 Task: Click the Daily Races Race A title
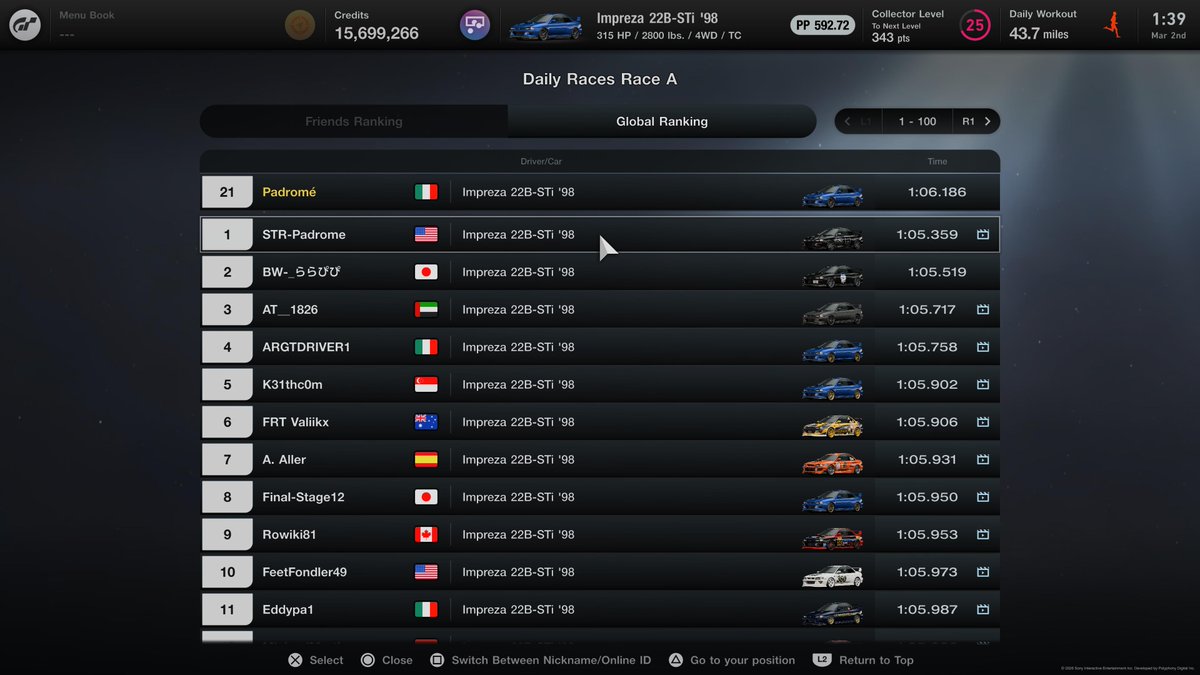tap(600, 79)
